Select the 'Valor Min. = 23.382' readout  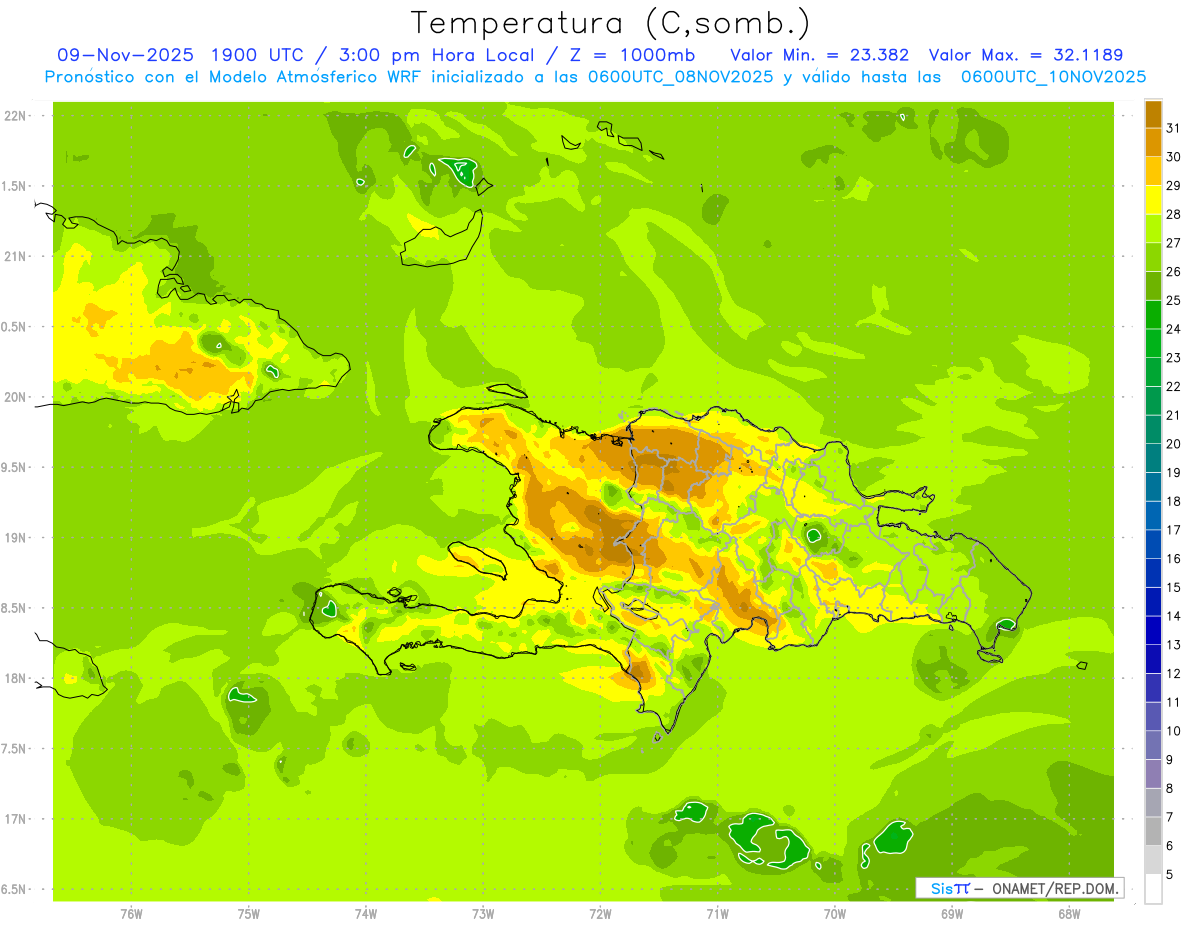click(819, 54)
